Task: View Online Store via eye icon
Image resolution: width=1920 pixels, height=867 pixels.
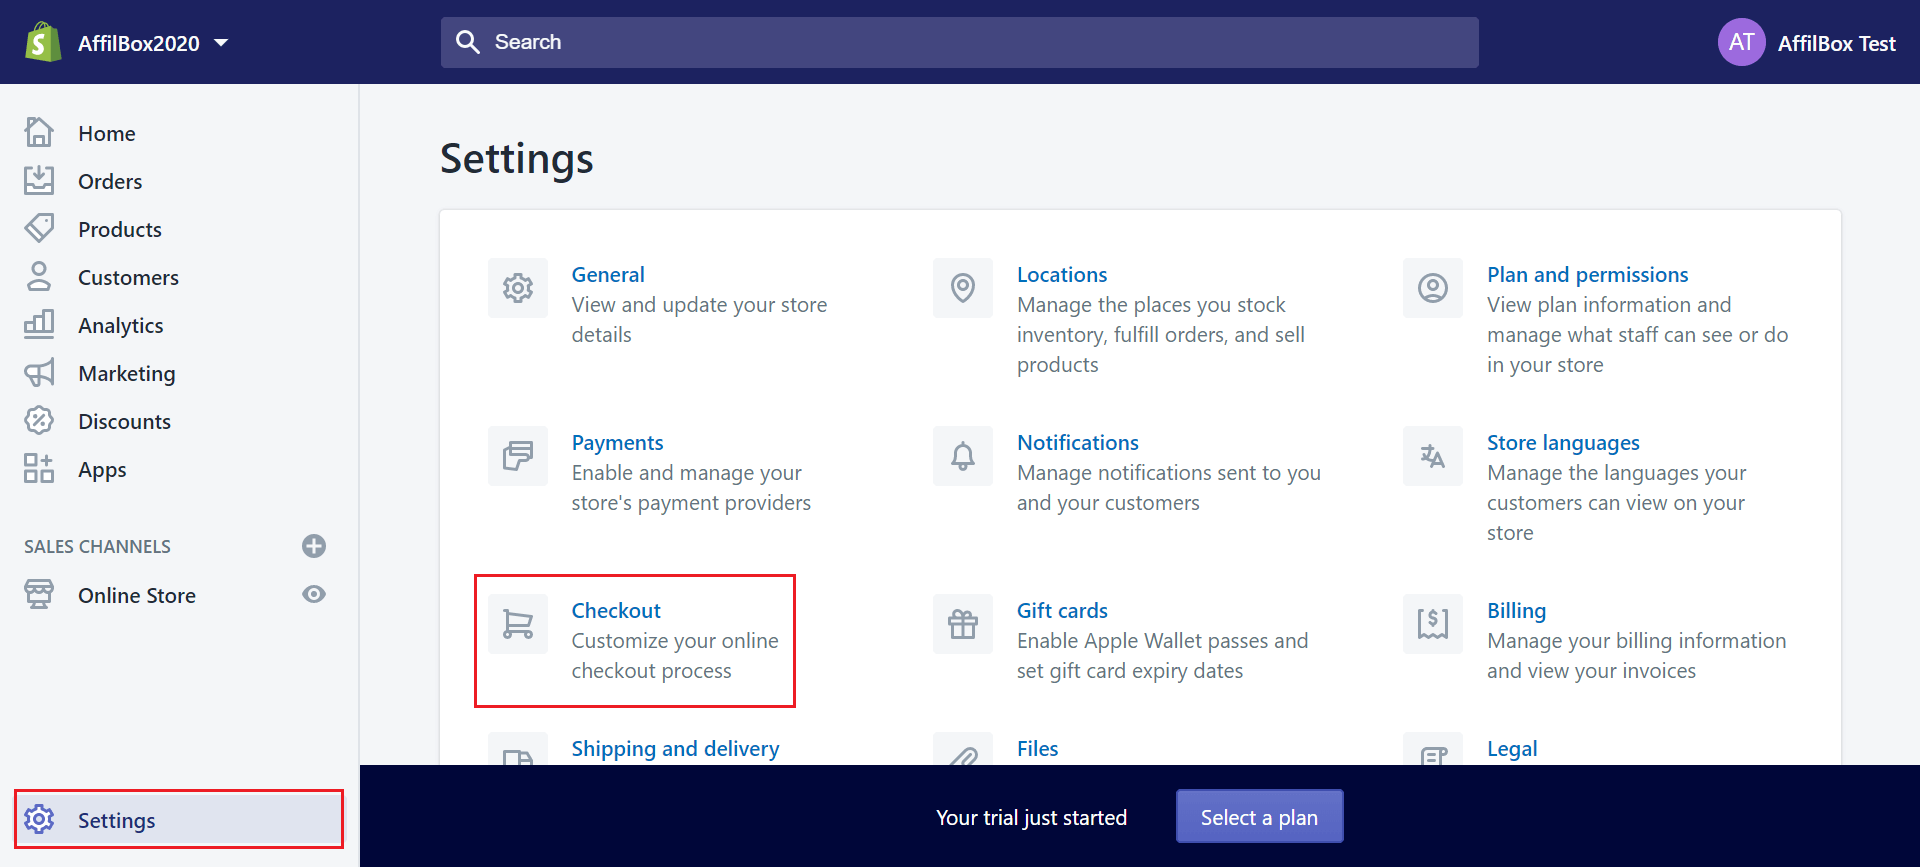Action: click(x=314, y=595)
